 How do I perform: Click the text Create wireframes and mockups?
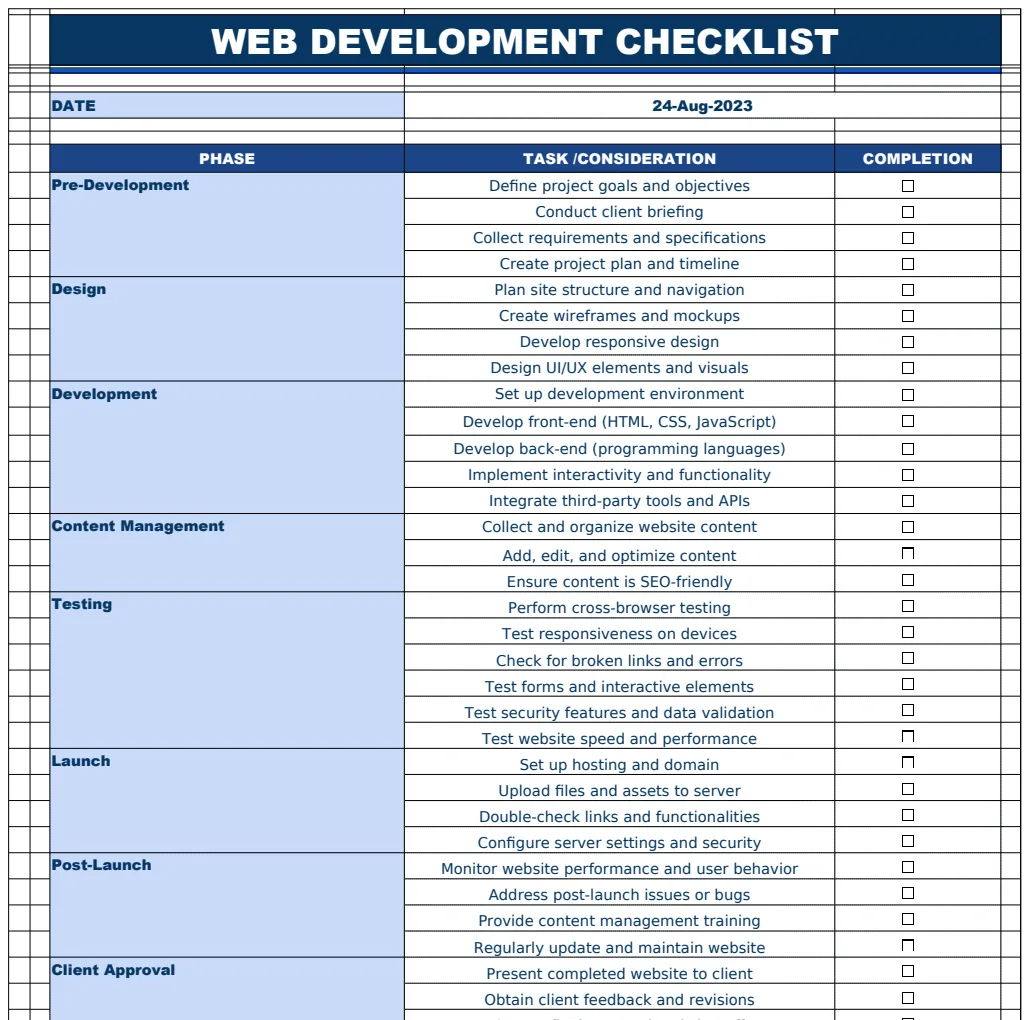(x=619, y=316)
